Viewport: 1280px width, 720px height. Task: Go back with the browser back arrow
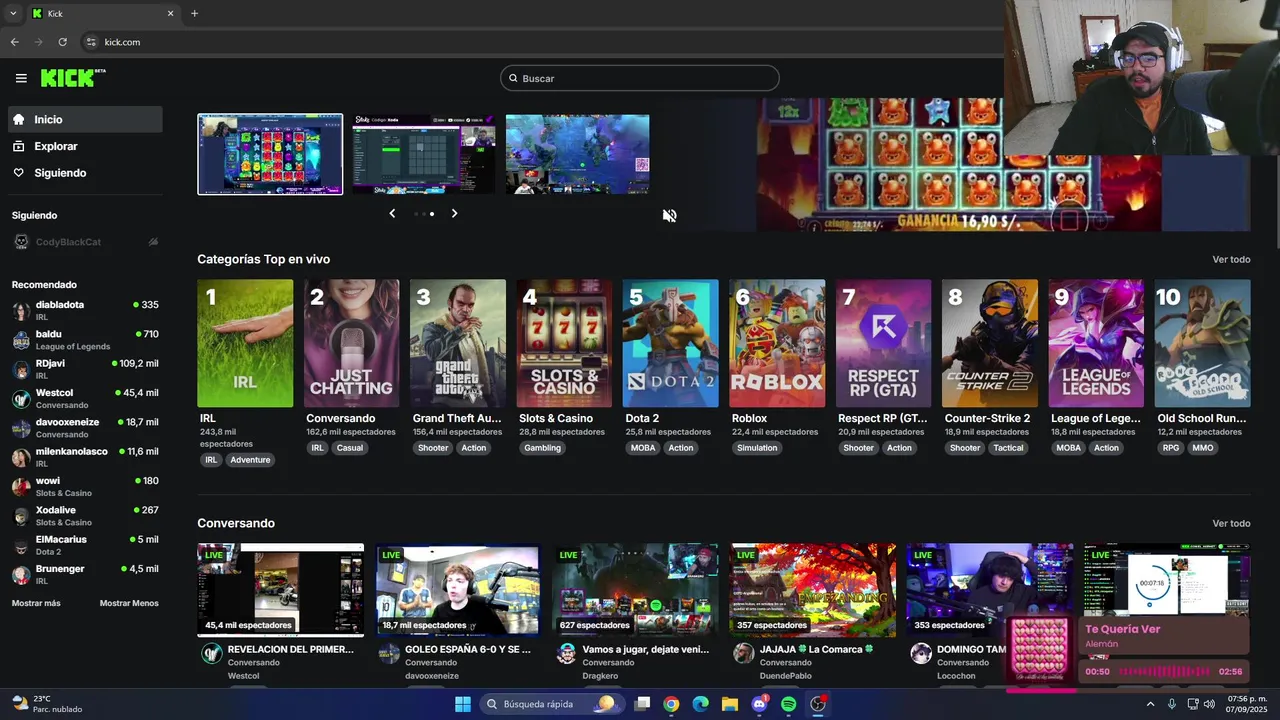click(x=14, y=42)
